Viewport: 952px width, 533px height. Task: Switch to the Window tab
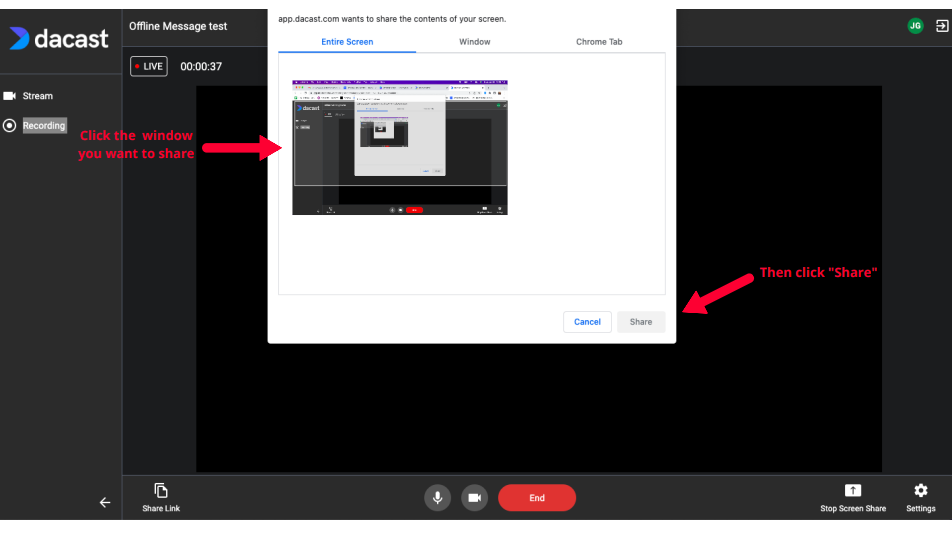click(x=475, y=42)
